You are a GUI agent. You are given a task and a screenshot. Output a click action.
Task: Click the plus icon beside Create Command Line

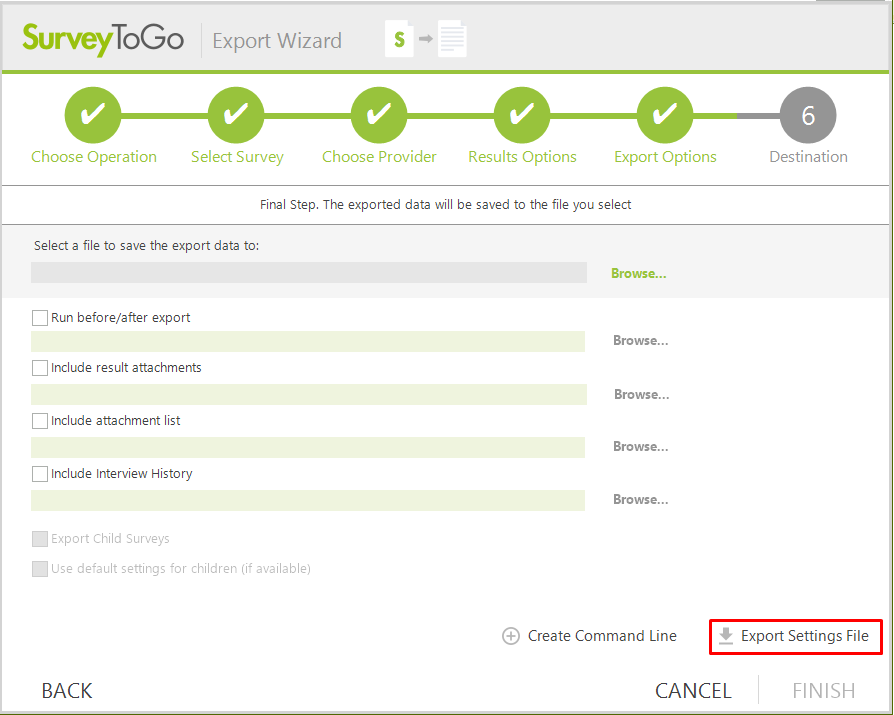(511, 636)
